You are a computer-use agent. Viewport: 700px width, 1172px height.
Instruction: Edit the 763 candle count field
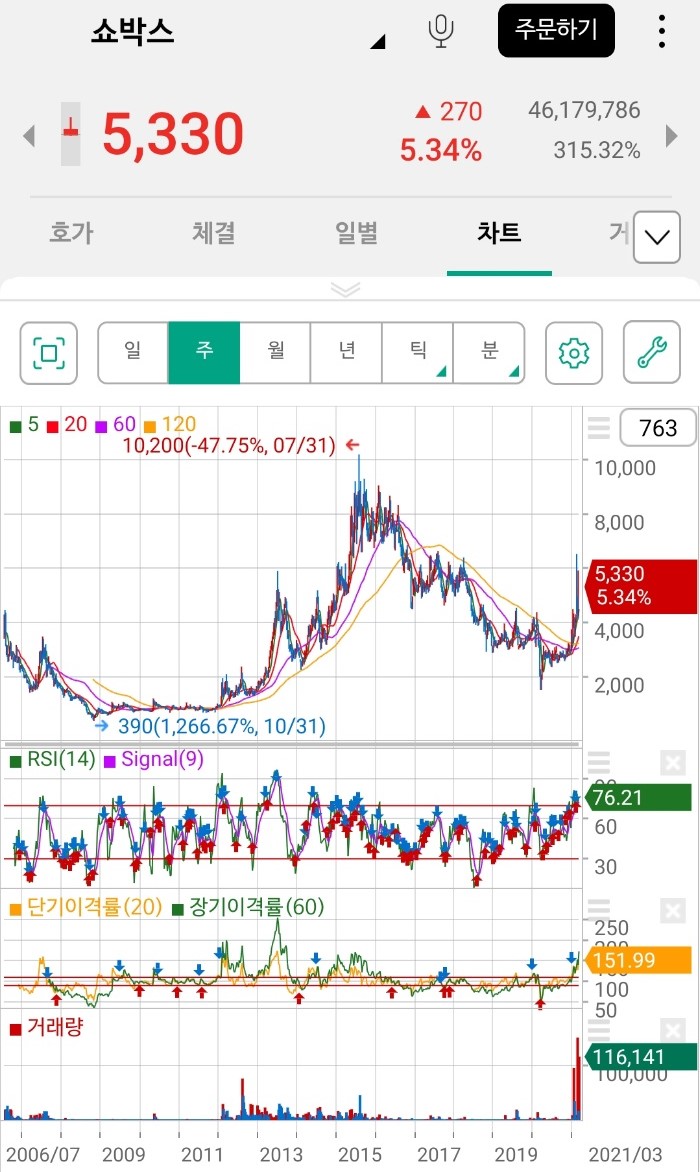(658, 428)
